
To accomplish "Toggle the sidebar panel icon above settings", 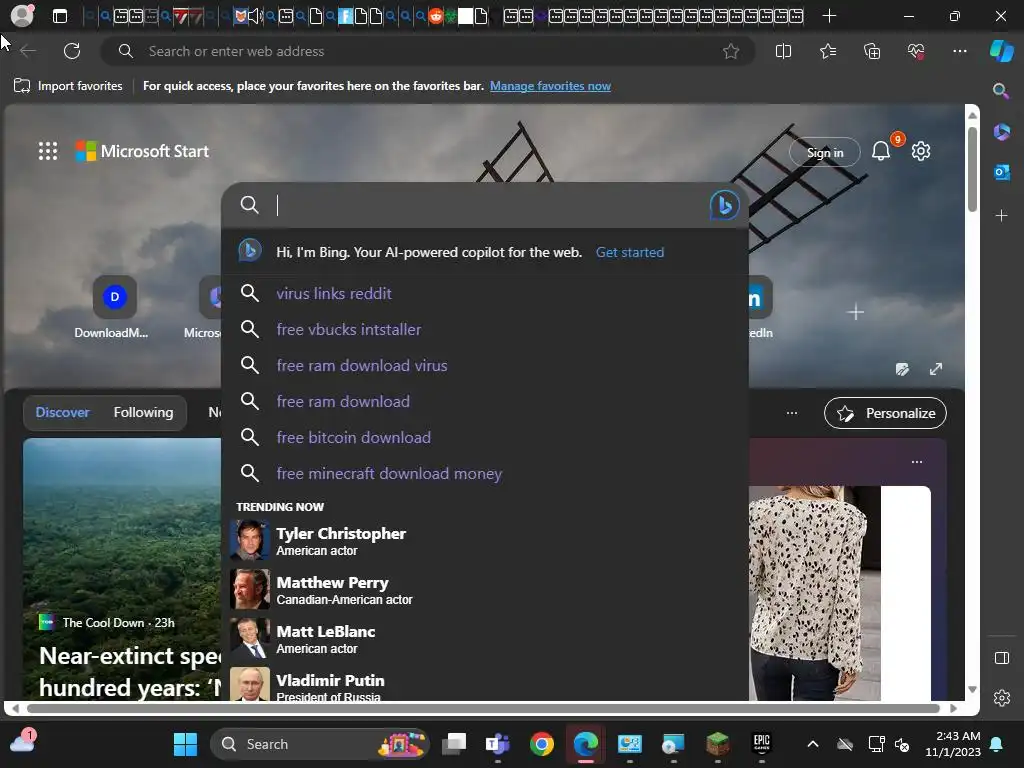I will pyautogui.click(x=1001, y=658).
